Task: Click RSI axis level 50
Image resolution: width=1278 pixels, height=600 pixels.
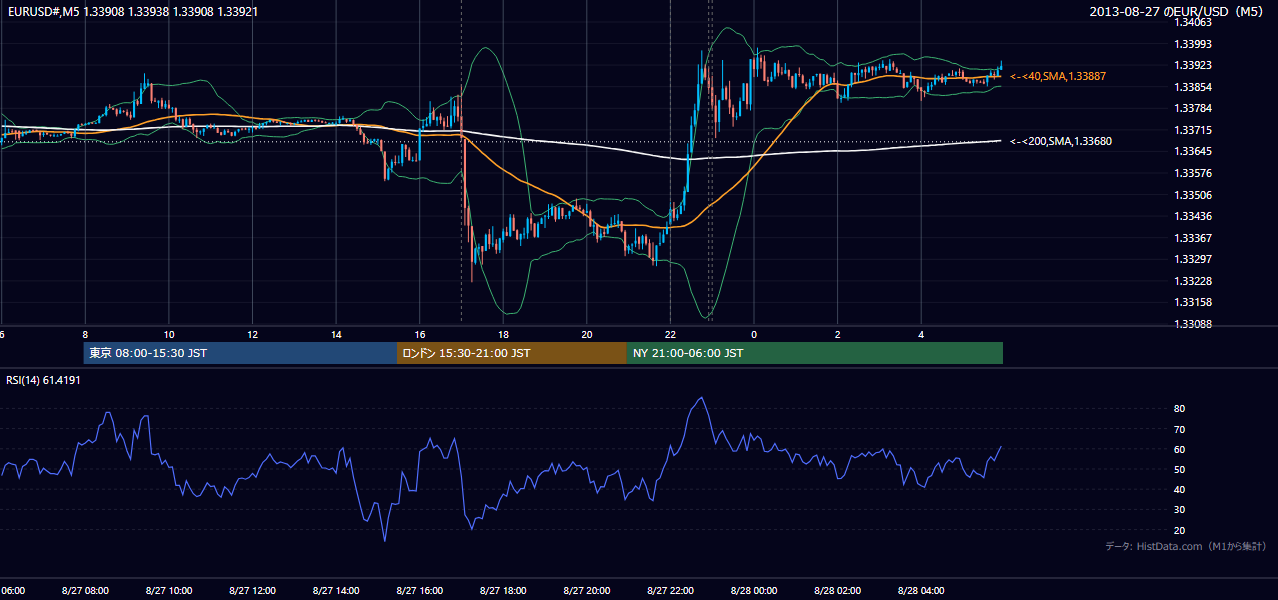Action: tap(1180, 470)
